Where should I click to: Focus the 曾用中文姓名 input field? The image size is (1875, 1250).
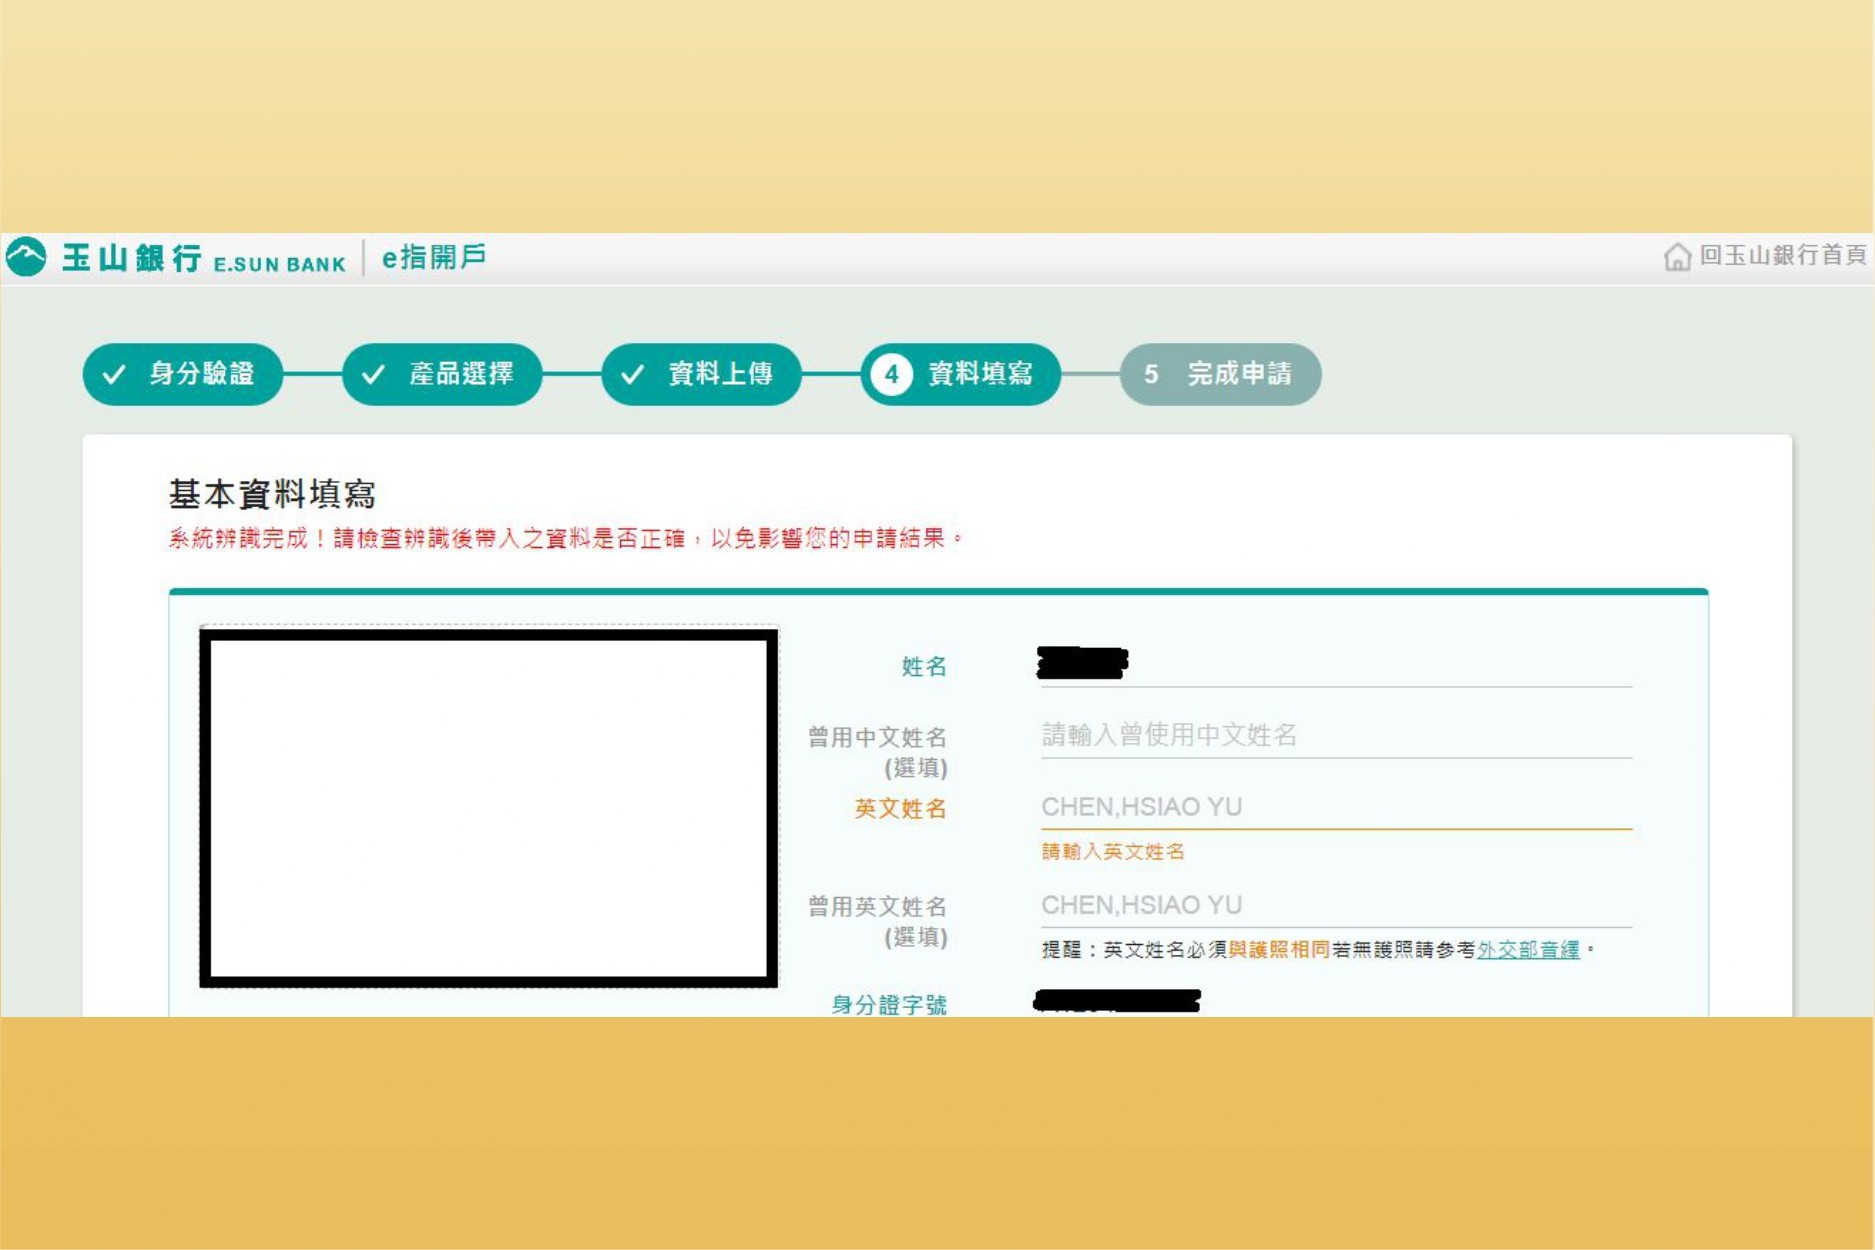coord(1336,735)
